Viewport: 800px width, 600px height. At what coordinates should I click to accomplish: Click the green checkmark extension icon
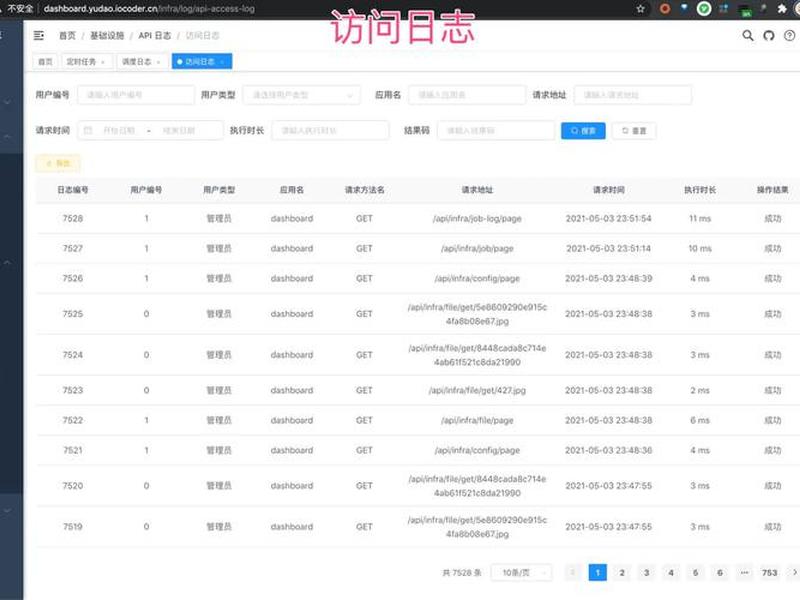point(704,9)
